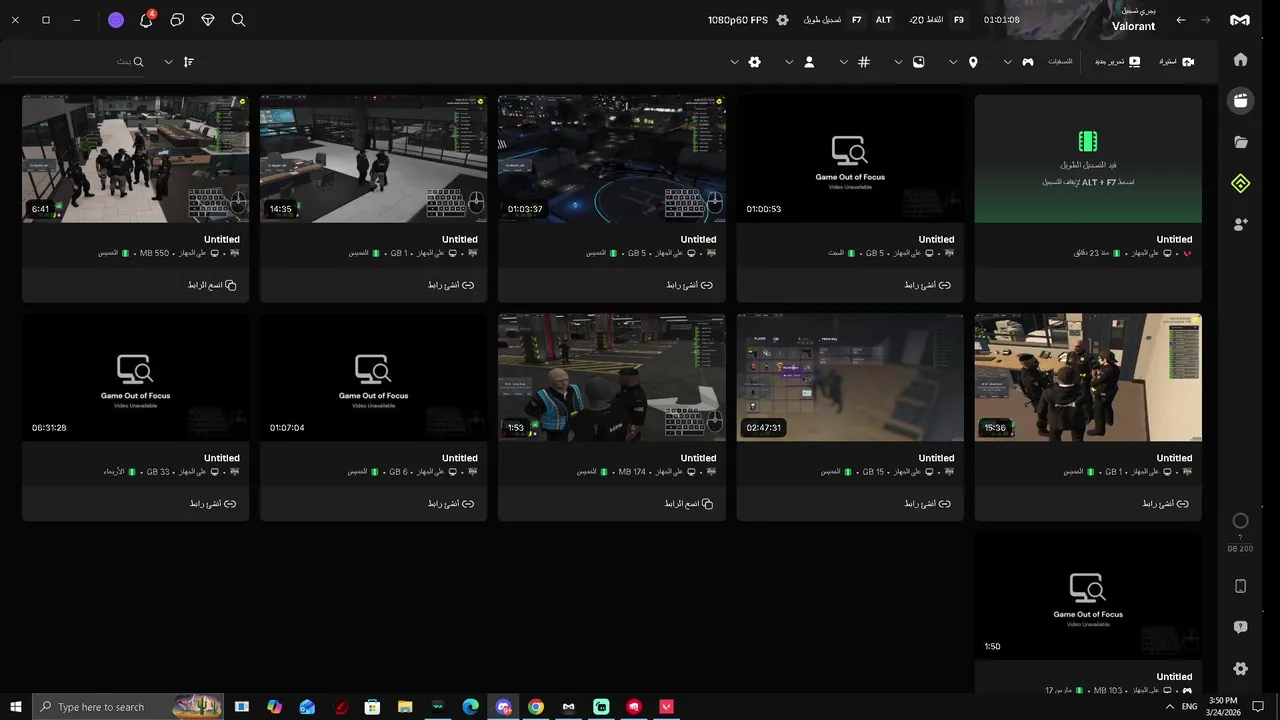1280x720 pixels.
Task: Open the top bar search magnifier
Action: pyautogui.click(x=238, y=20)
